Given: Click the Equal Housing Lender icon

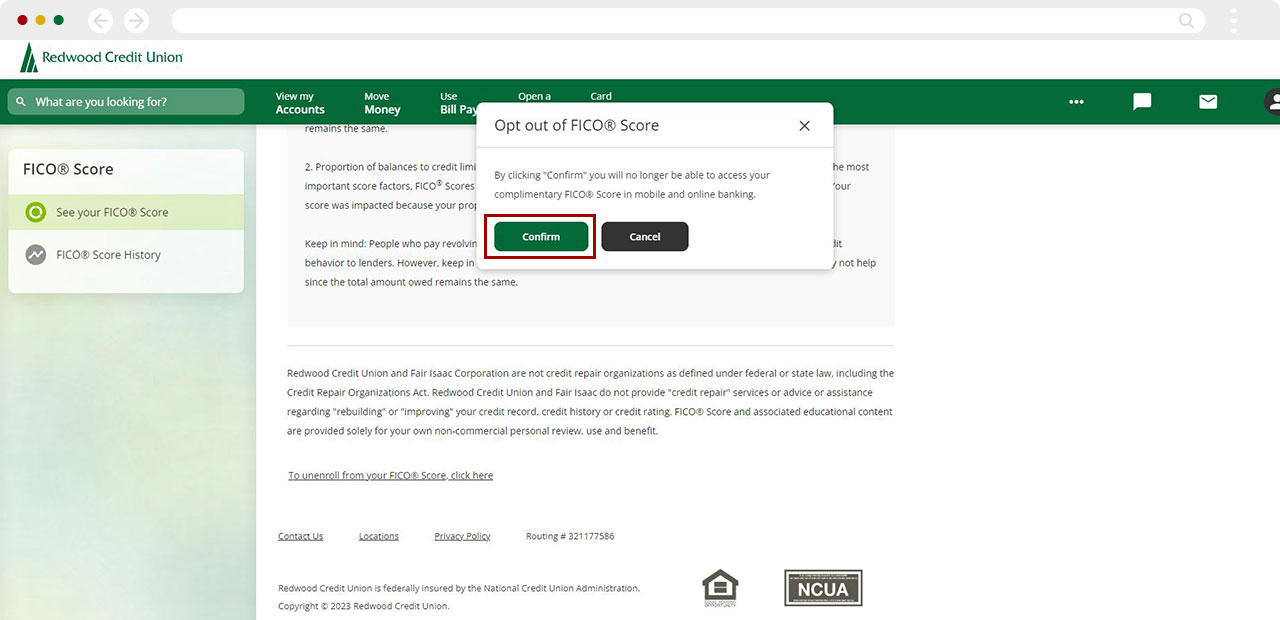Looking at the screenshot, I should pos(720,588).
